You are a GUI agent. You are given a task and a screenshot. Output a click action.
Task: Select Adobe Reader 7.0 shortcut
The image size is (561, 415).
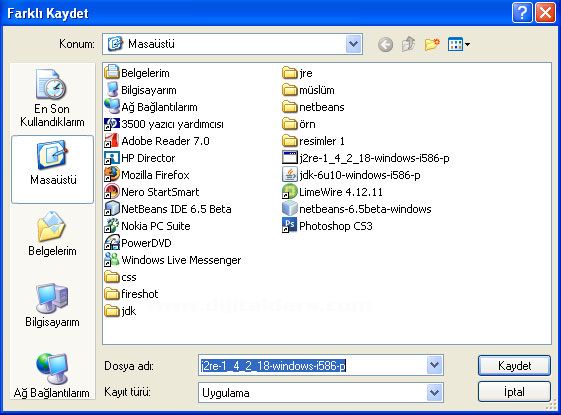tap(157, 141)
